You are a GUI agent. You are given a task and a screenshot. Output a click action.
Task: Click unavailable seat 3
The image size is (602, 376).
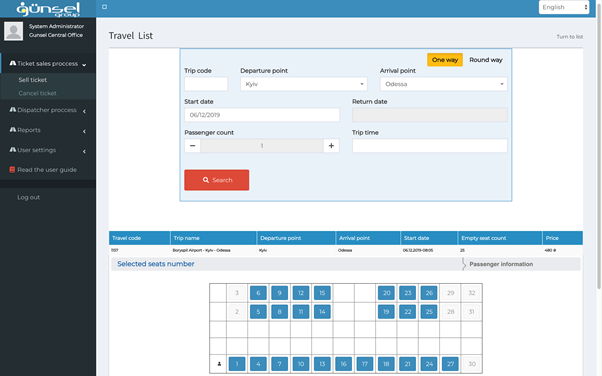click(x=237, y=293)
